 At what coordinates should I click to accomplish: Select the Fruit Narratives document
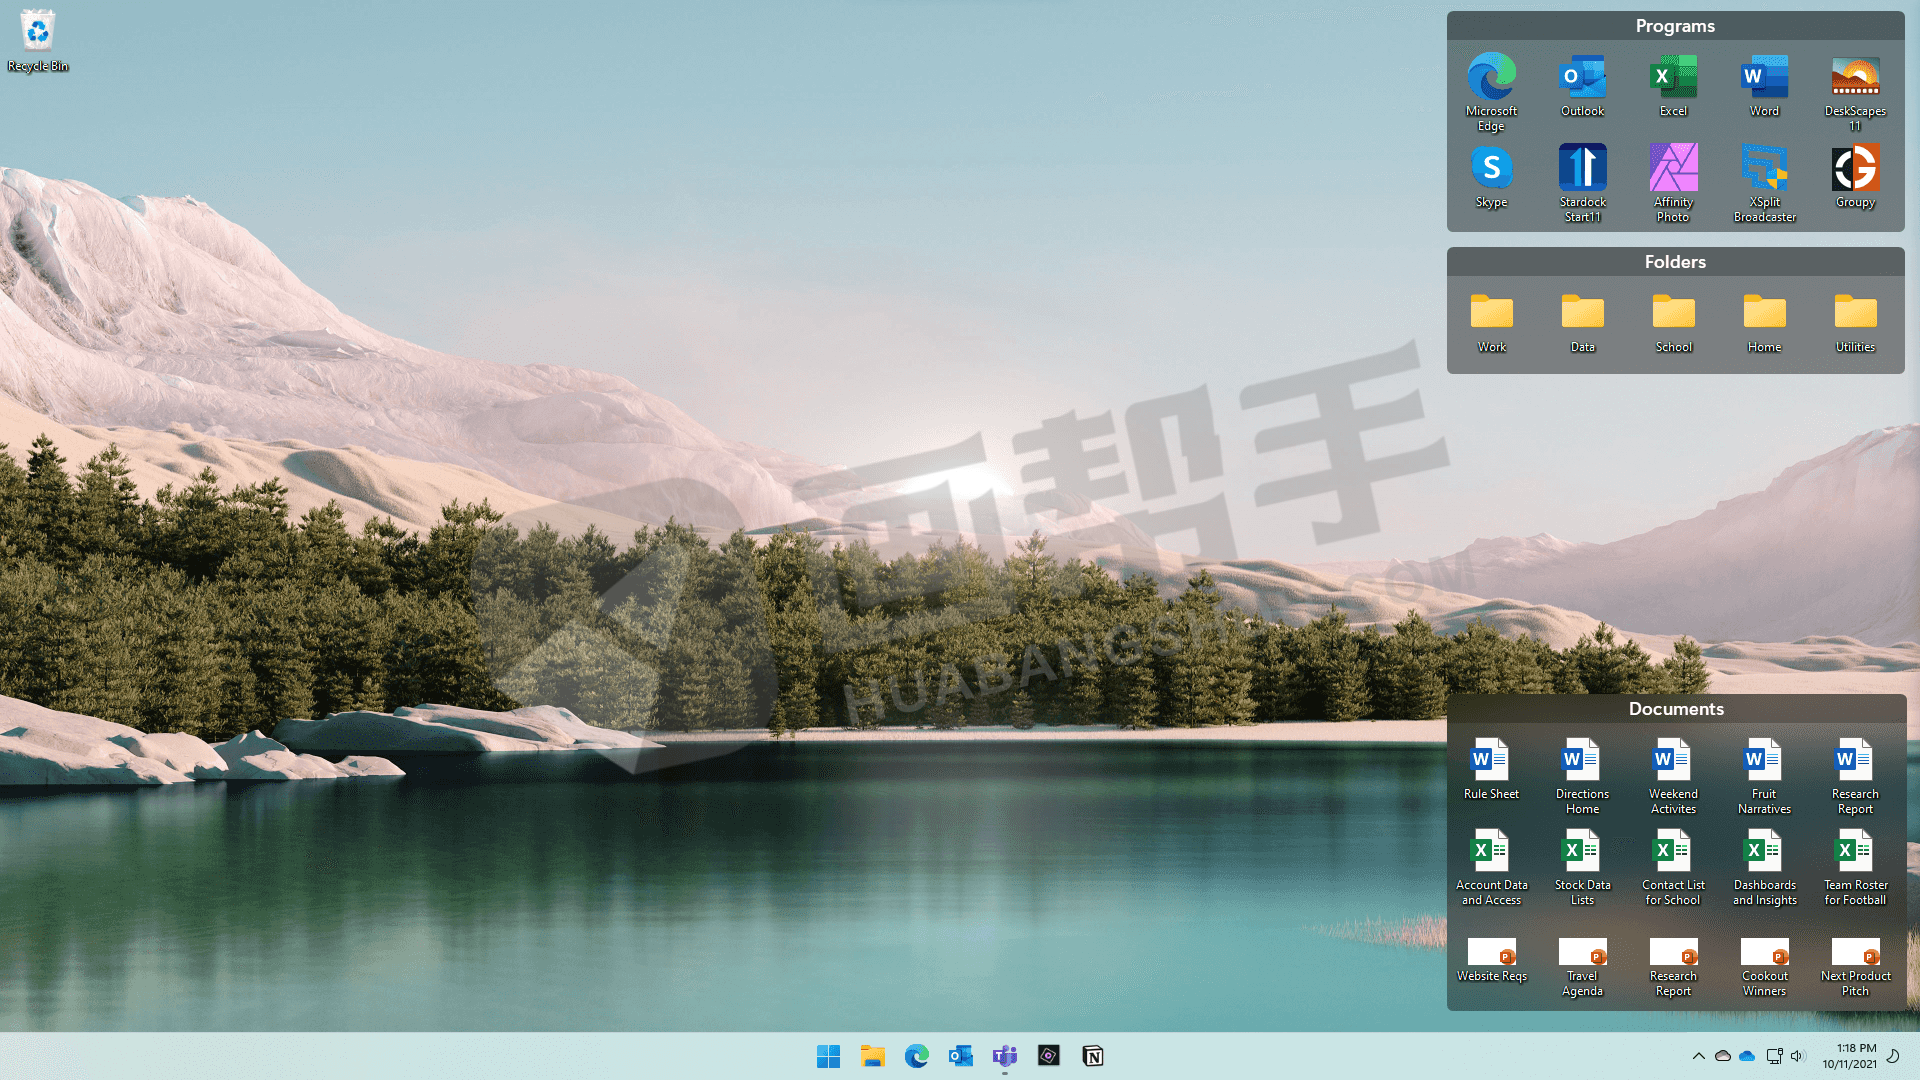(1764, 776)
